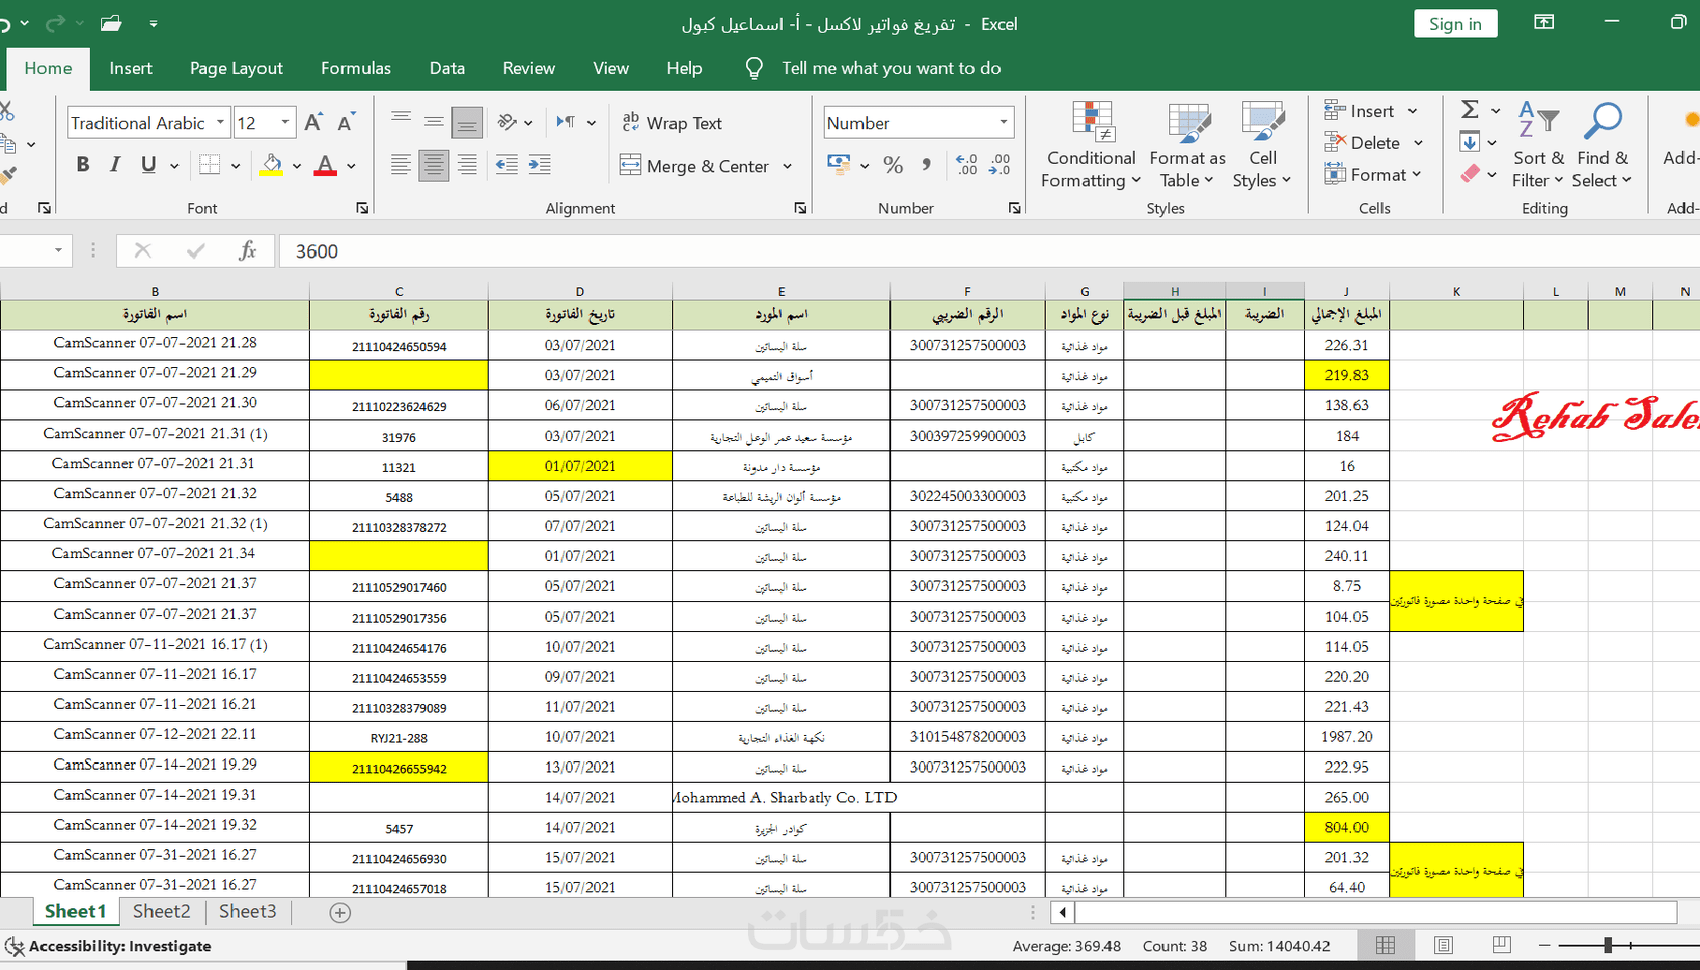
Task: Click Increase Decimal icon
Action: (x=967, y=165)
